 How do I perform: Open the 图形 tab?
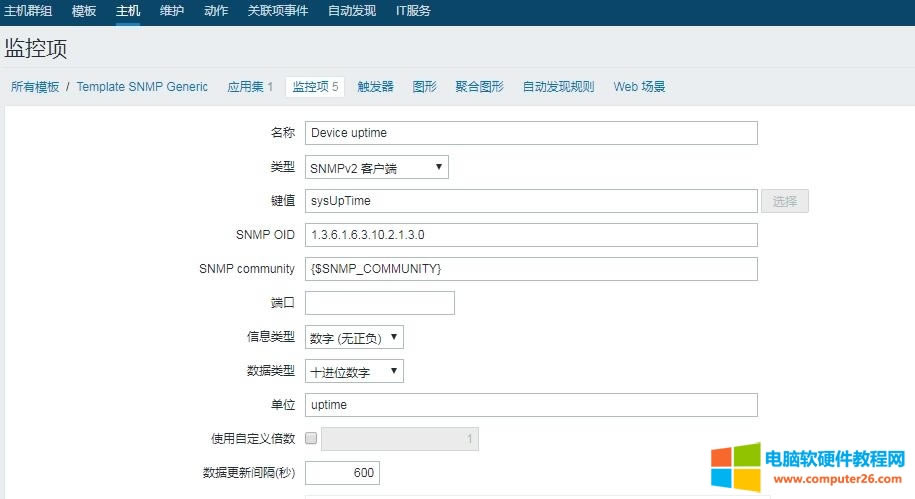424,87
